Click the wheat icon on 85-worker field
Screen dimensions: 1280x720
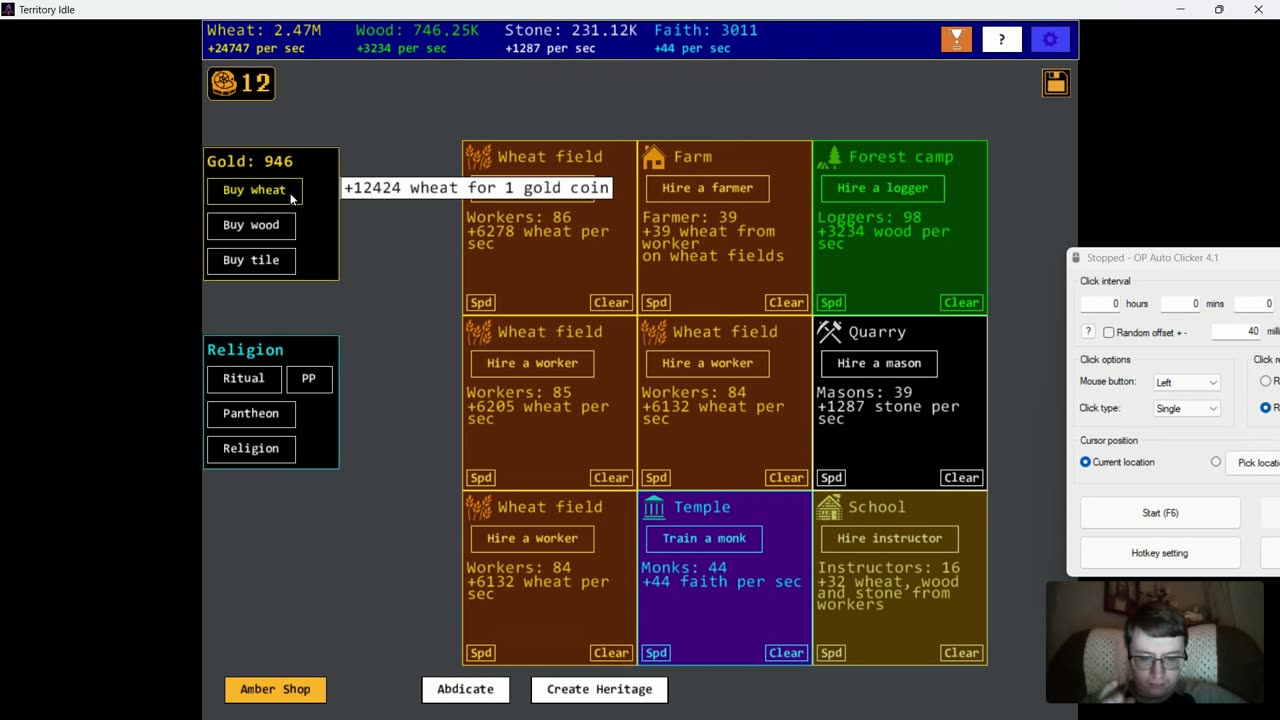[x=479, y=332]
